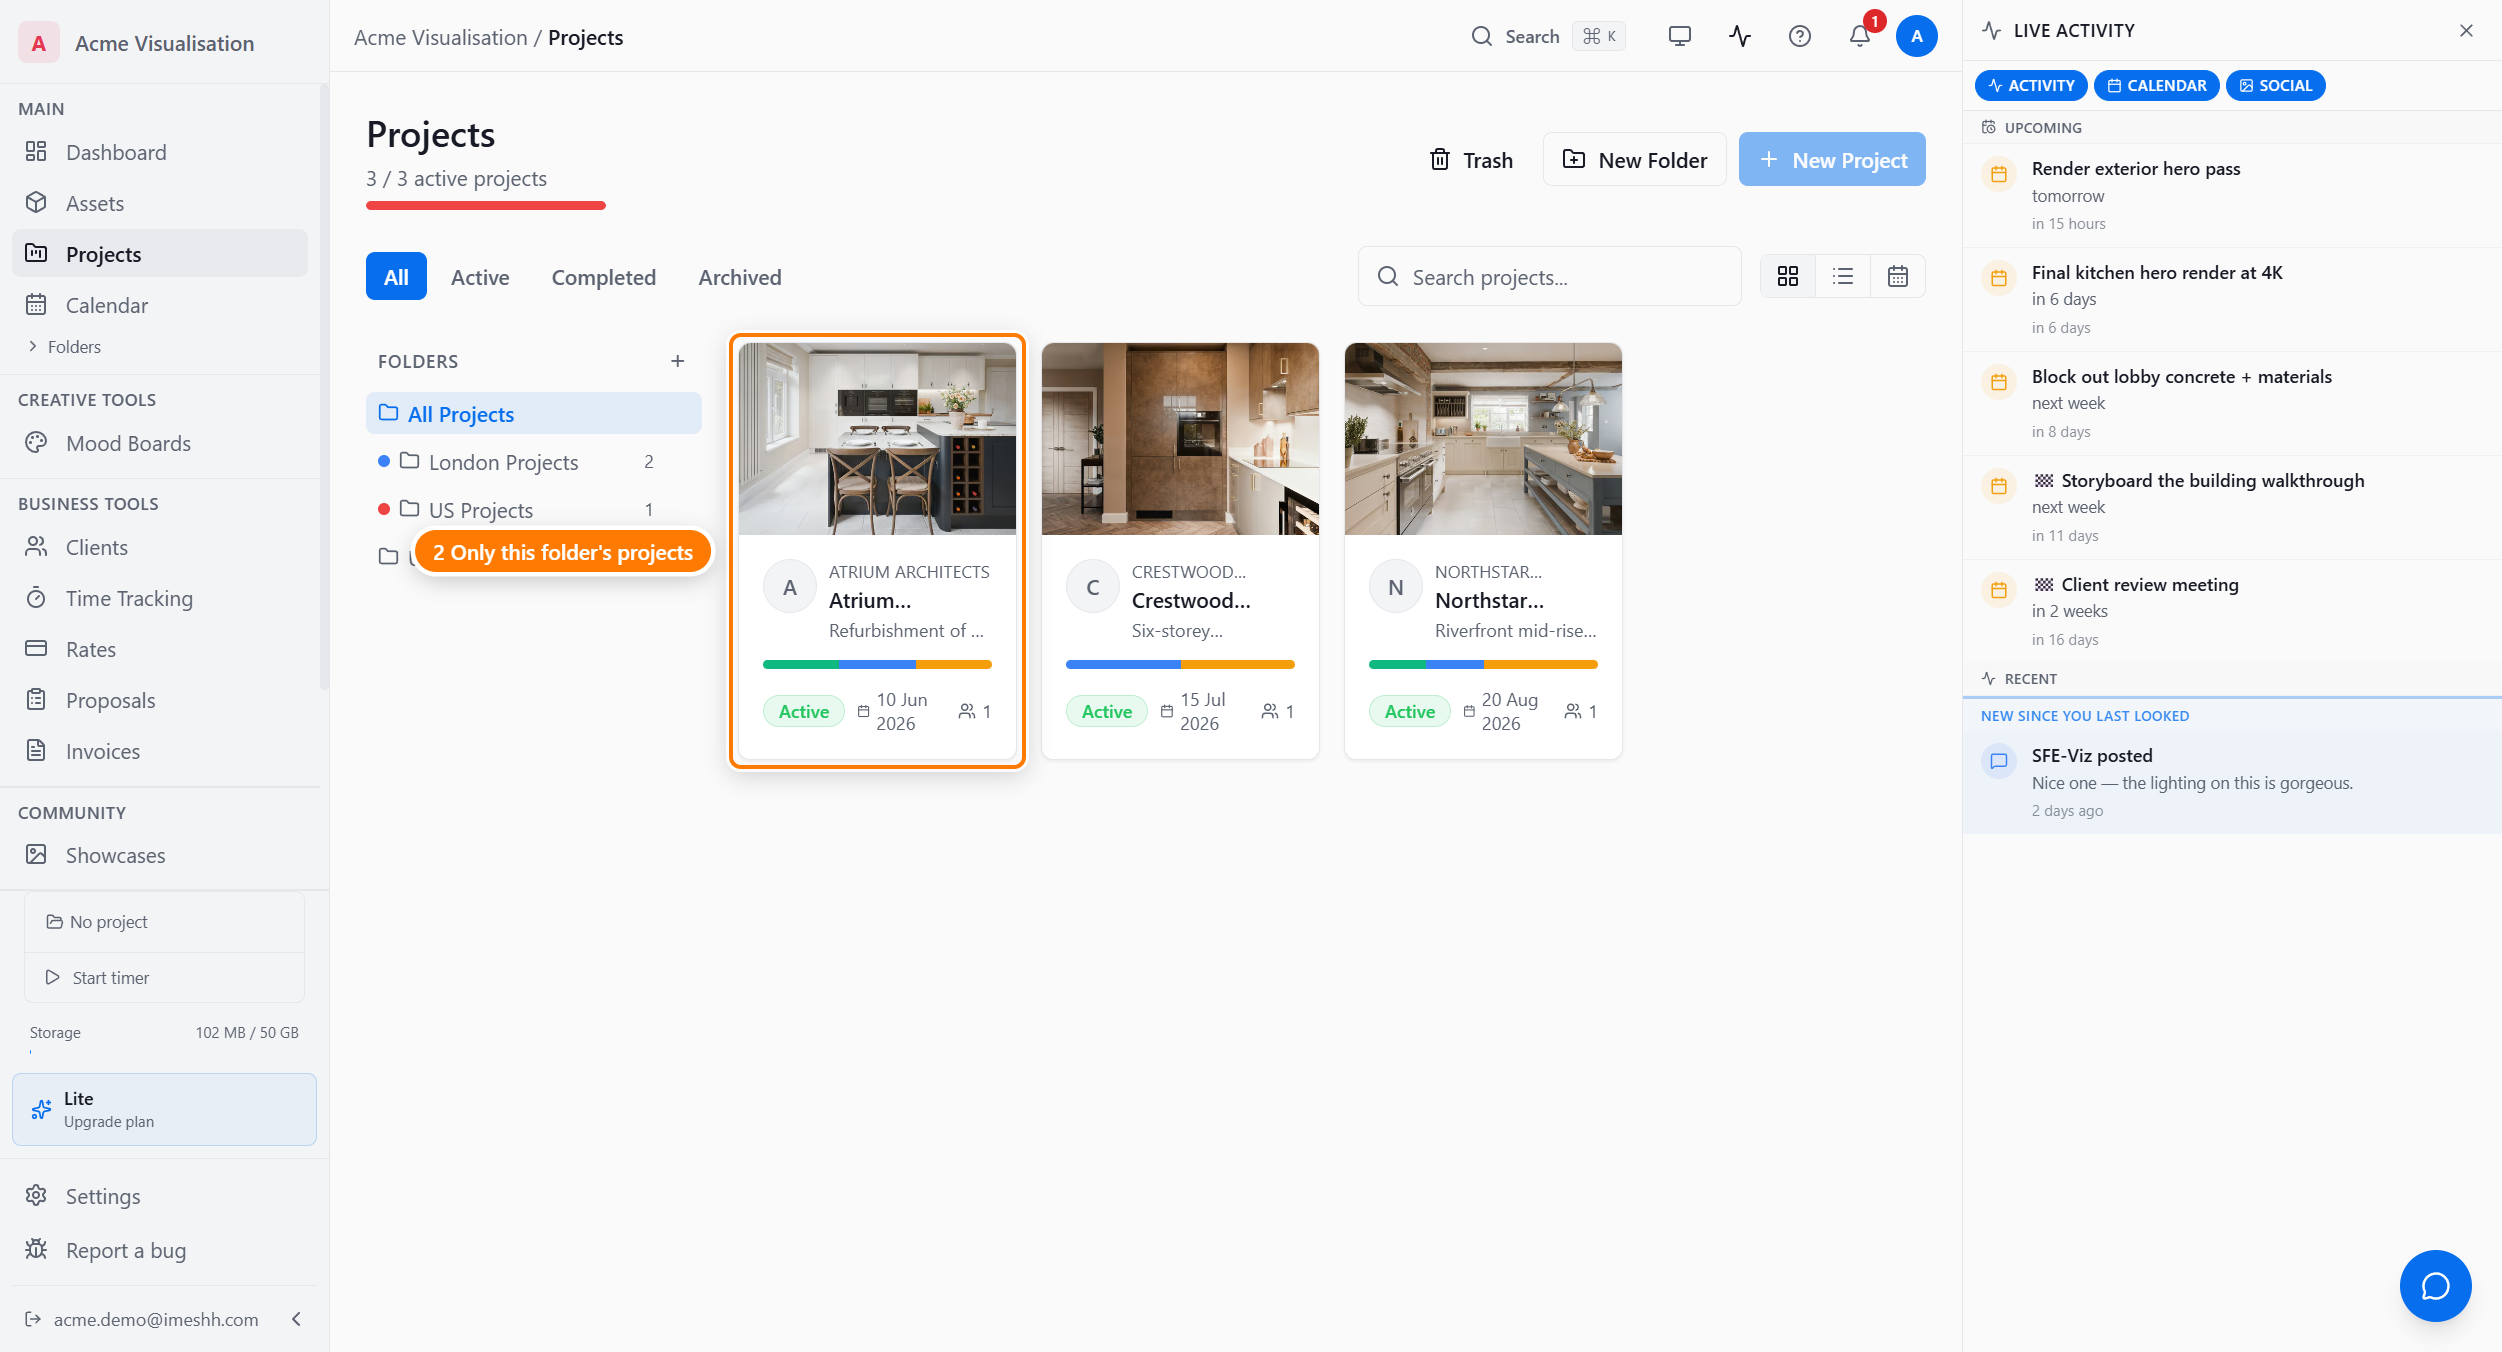Switch to grid view layout
Image resolution: width=2502 pixels, height=1352 pixels.
click(x=1787, y=276)
